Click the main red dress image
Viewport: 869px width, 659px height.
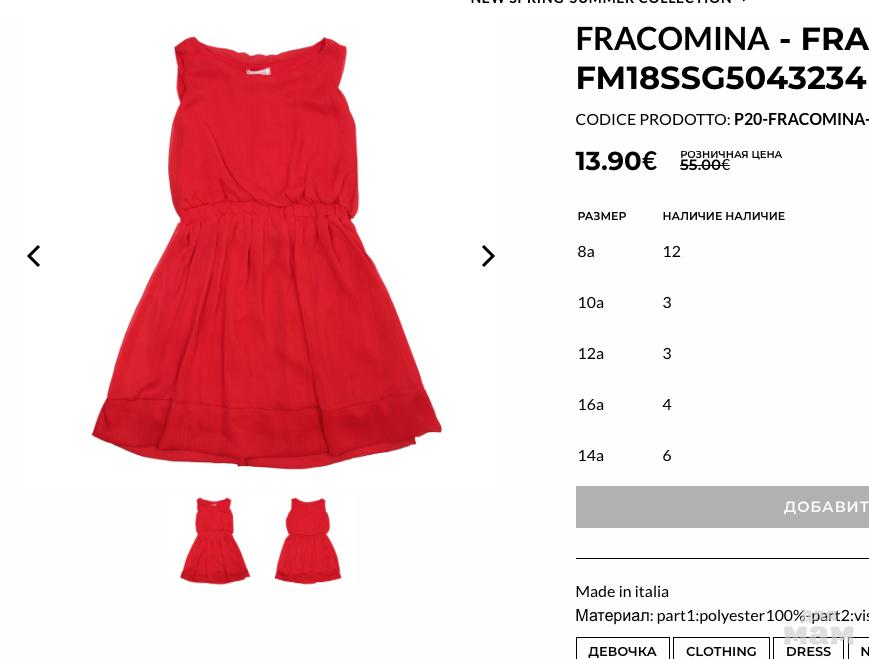tap(267, 253)
